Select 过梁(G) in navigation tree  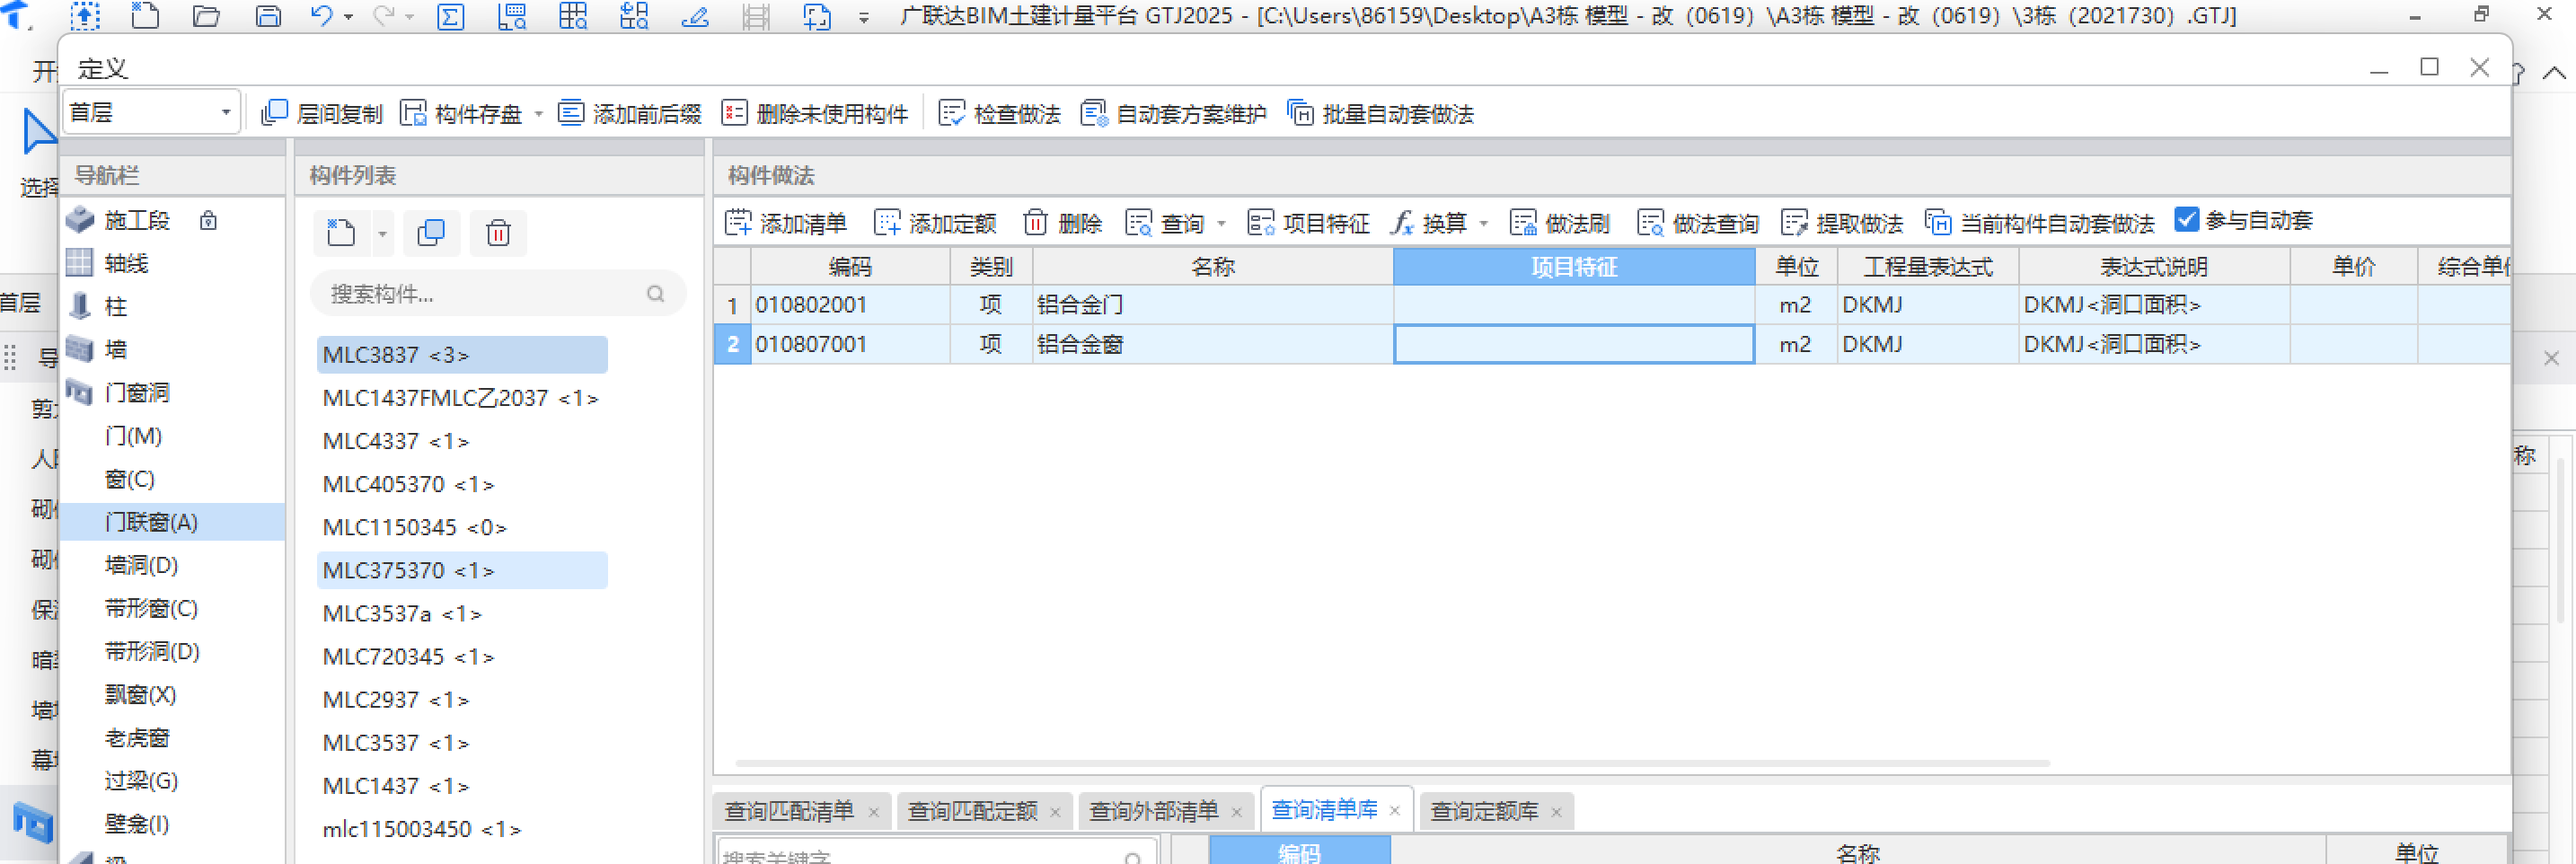click(x=141, y=780)
